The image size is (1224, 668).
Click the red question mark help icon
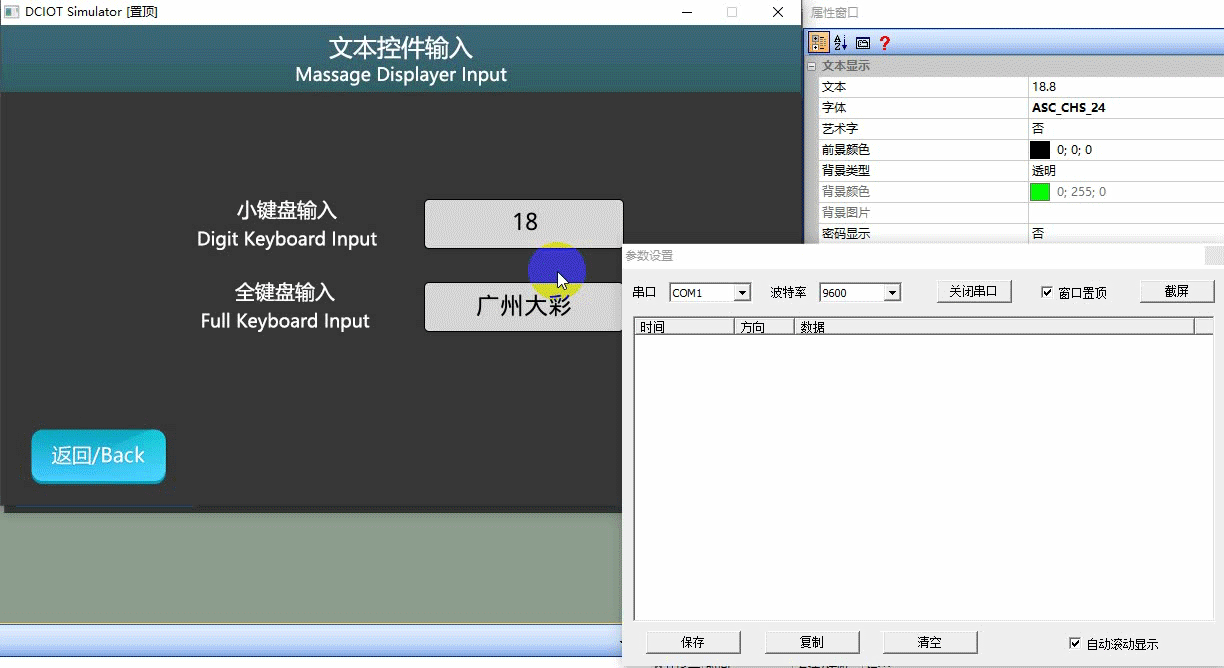pyautogui.click(x=885, y=43)
